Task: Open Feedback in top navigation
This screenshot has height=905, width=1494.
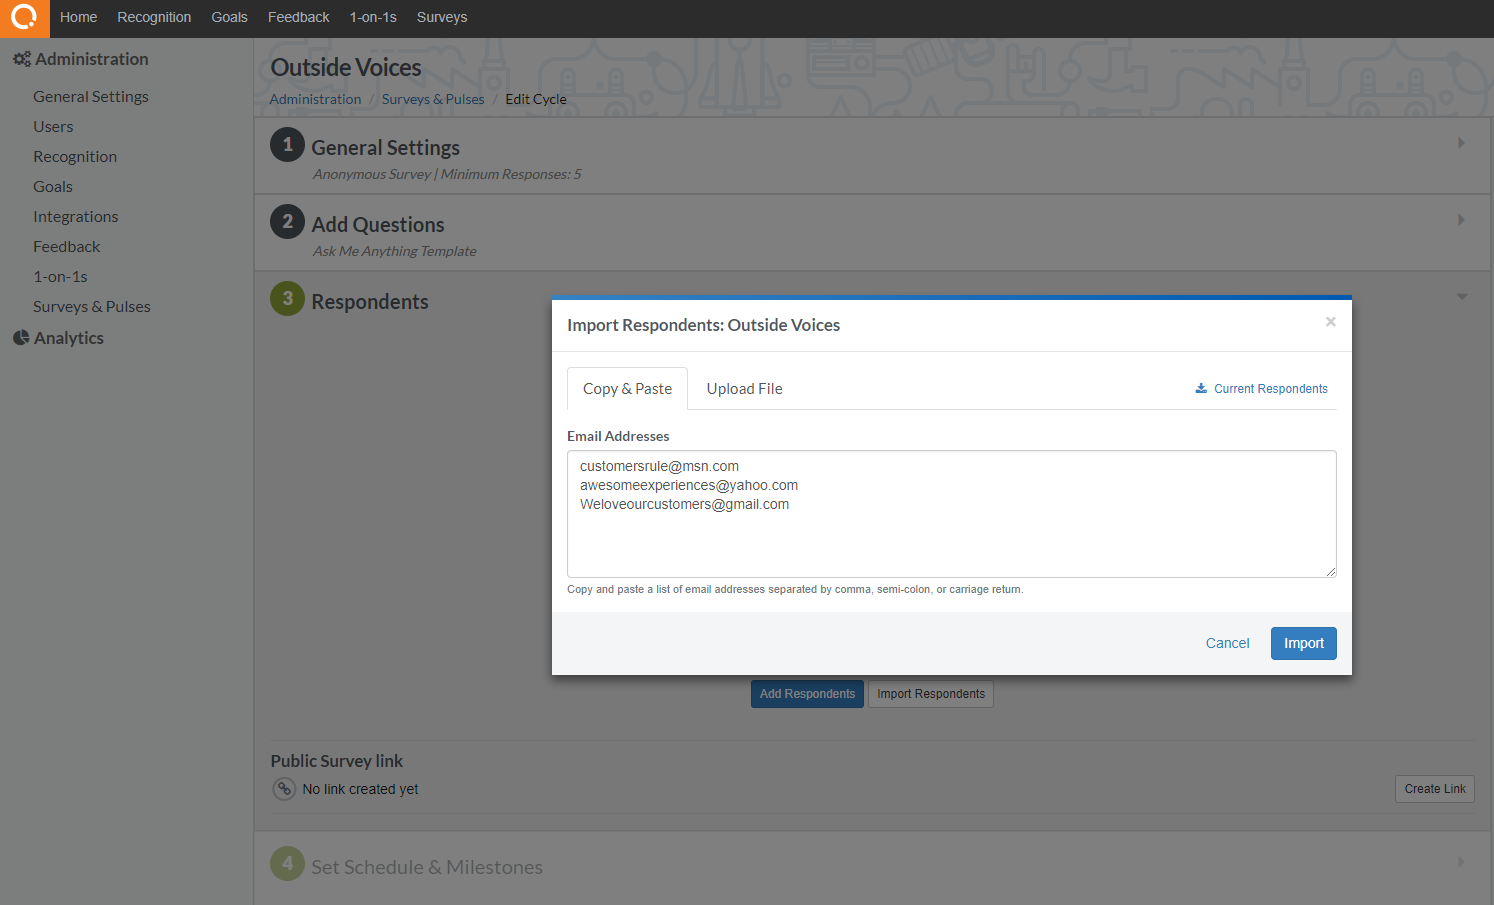Action: 298,17
